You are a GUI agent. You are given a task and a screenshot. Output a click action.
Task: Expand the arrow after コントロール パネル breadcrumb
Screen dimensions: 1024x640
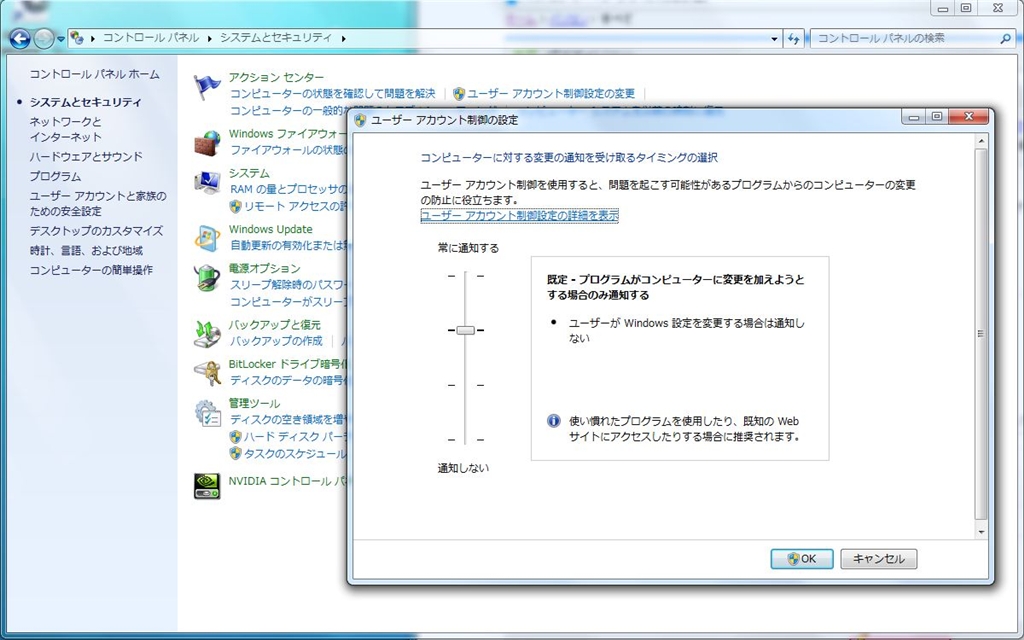(210, 39)
